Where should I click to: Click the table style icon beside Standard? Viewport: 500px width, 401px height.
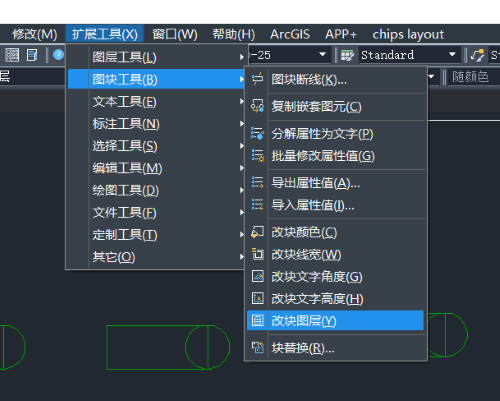click(x=347, y=55)
